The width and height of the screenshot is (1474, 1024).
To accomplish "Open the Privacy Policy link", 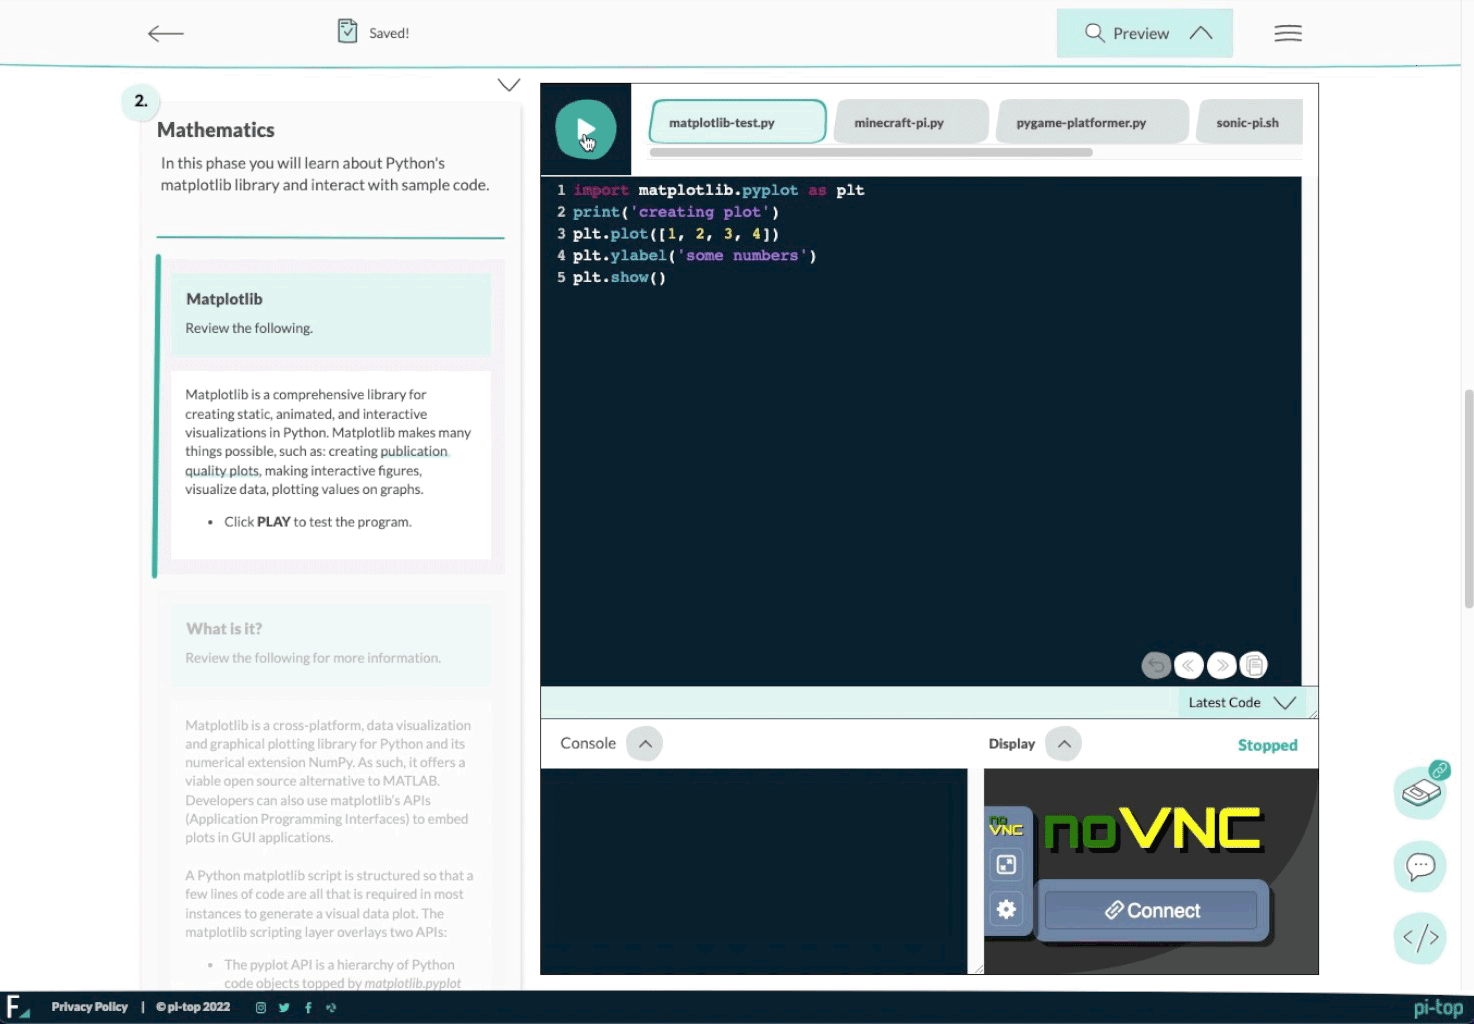I will click(89, 1007).
